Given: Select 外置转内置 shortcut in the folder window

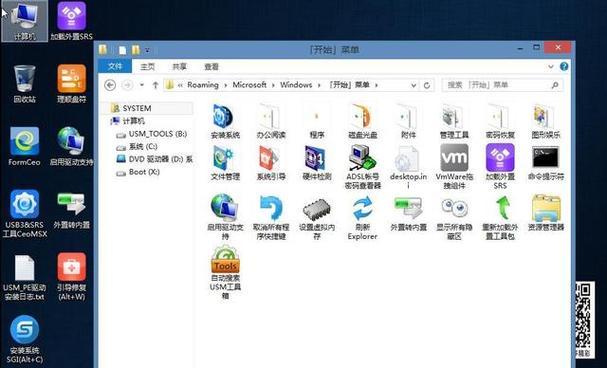Looking at the screenshot, I should coord(408,213).
